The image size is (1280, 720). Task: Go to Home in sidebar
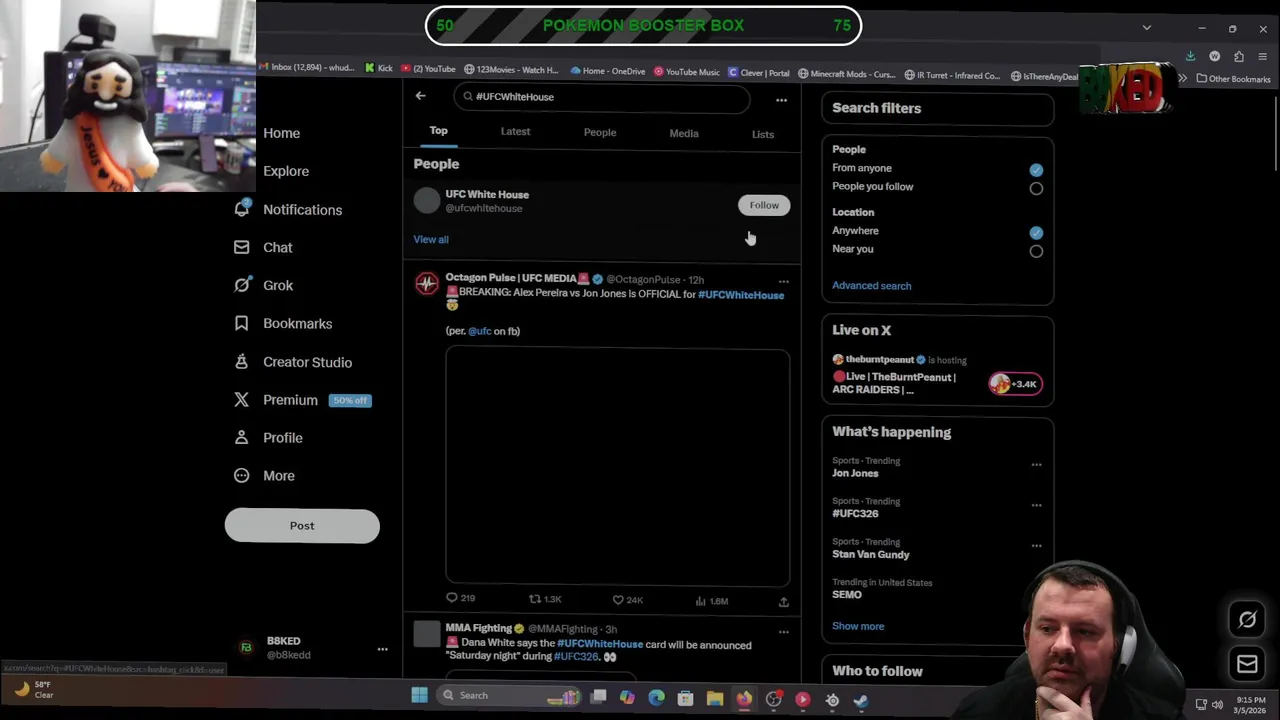281,133
